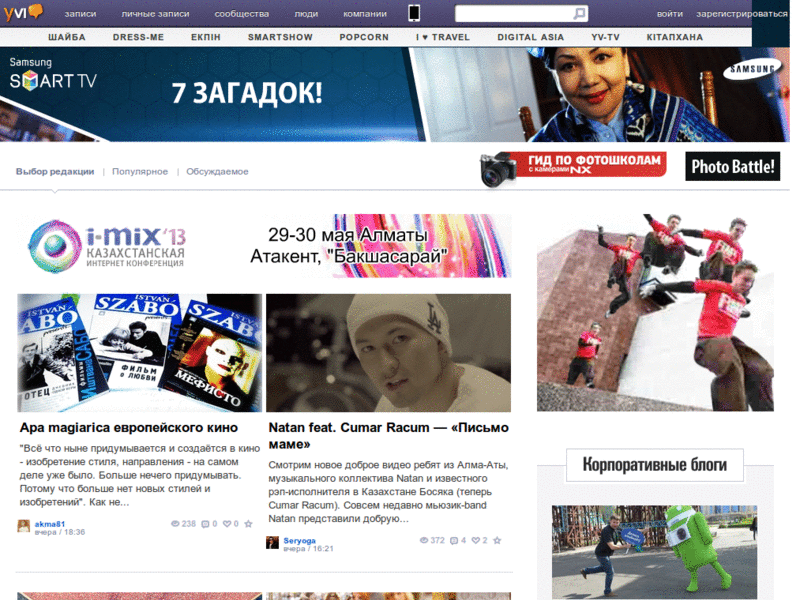Image resolution: width=800 pixels, height=600 pixels.
Task: Favorite Natan feat. article with star icon
Action: [x=497, y=540]
